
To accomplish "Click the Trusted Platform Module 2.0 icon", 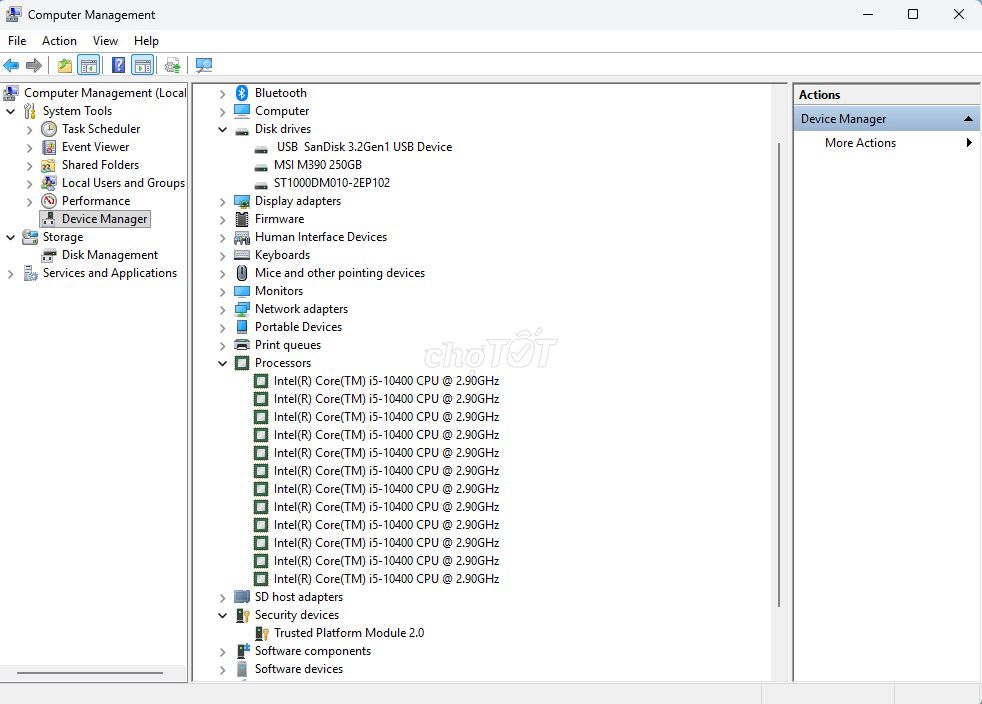I will [262, 633].
